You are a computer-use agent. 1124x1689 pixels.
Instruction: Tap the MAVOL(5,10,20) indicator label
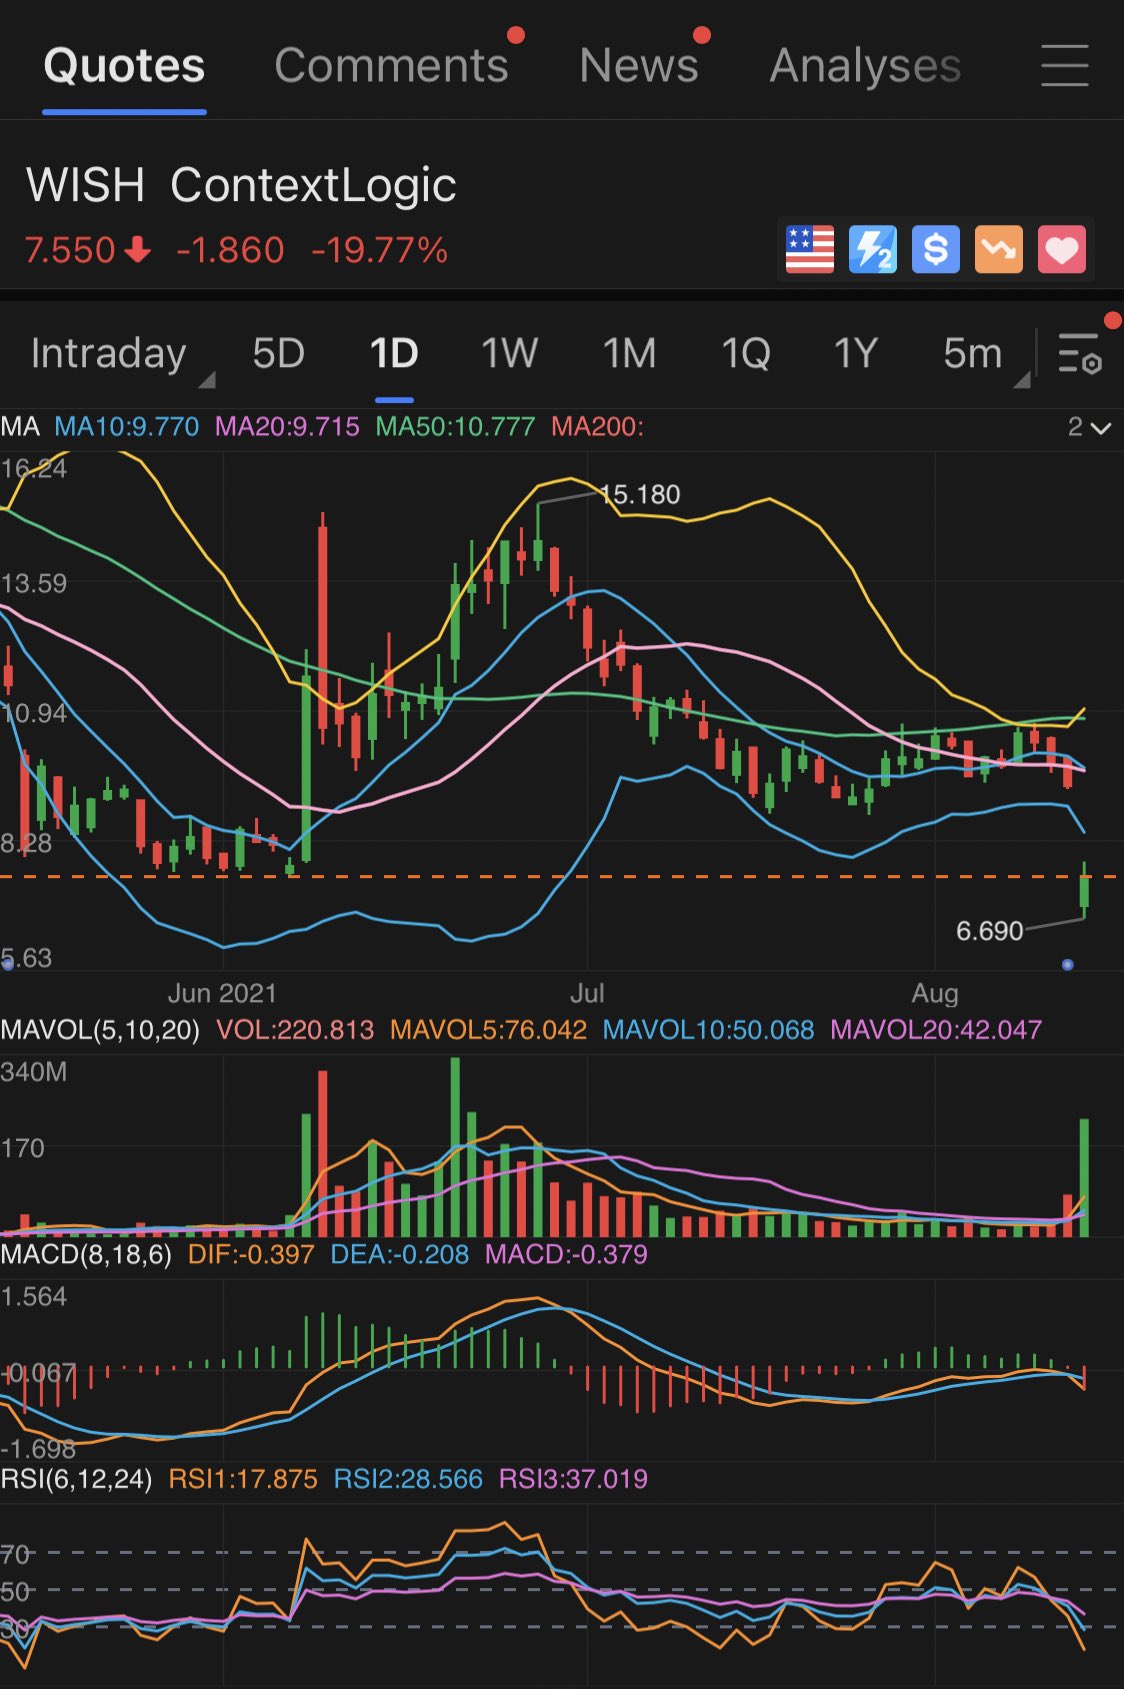(100, 1030)
